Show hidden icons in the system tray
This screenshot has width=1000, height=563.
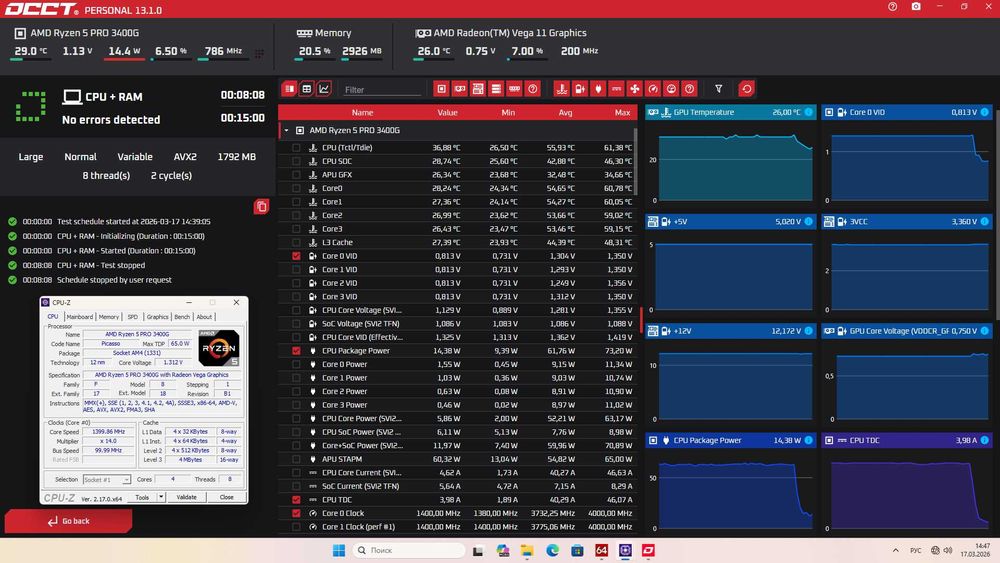tap(895, 550)
